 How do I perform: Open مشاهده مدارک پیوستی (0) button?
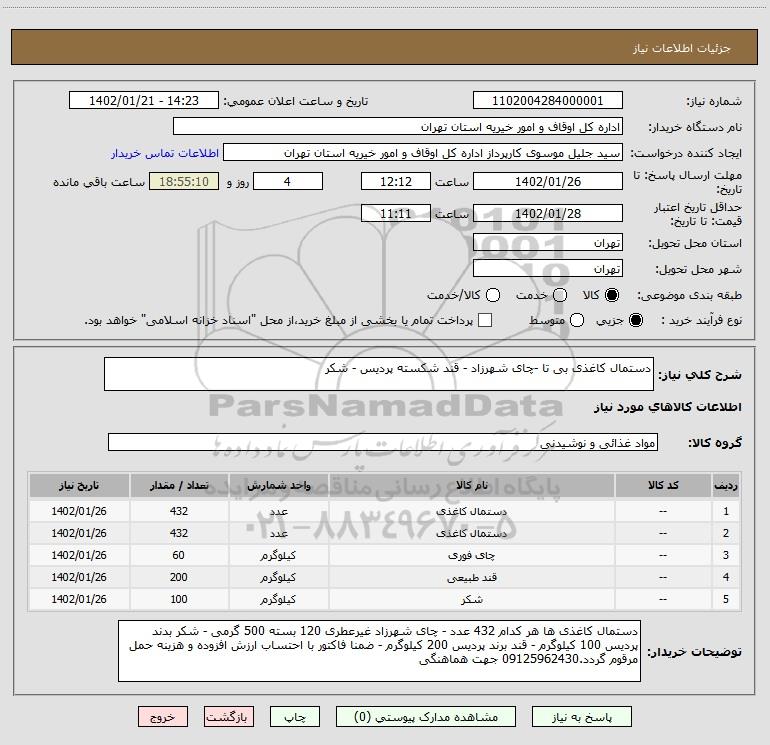point(426,717)
